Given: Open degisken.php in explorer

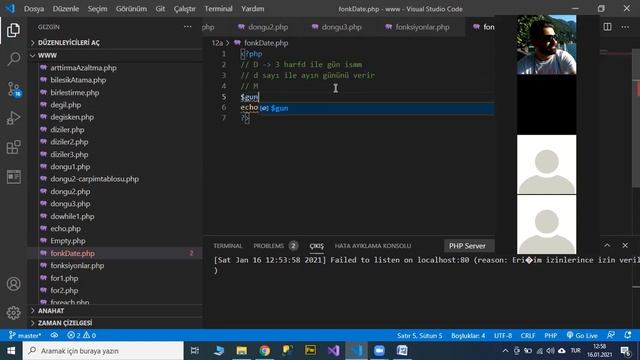Looking at the screenshot, I should (x=72, y=117).
